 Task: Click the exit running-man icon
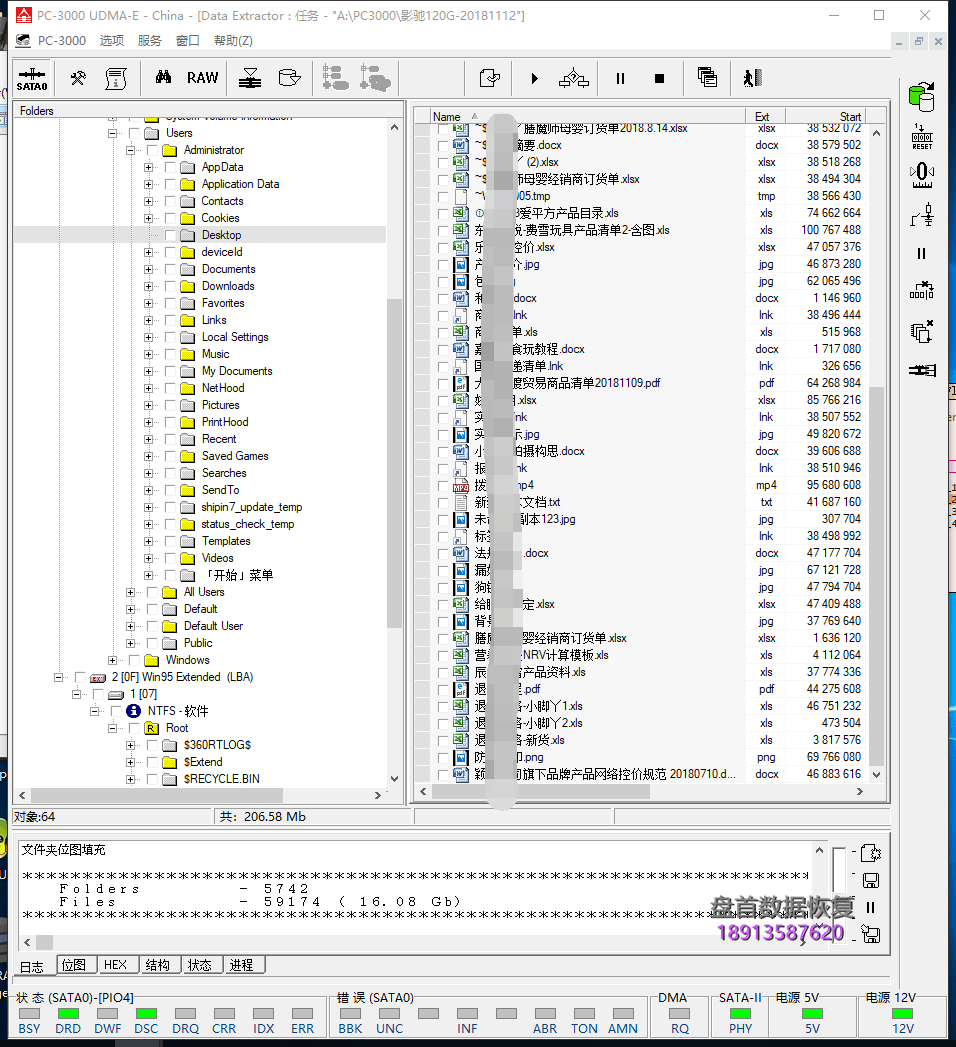752,78
